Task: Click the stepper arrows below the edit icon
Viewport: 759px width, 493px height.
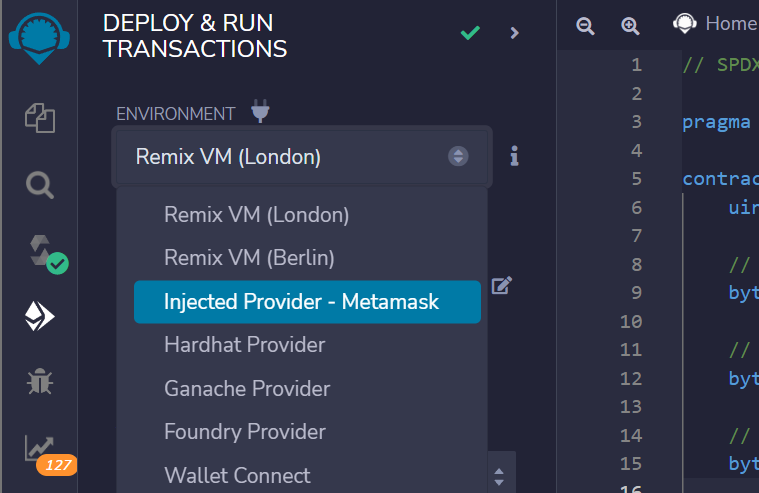Action: tap(499, 477)
